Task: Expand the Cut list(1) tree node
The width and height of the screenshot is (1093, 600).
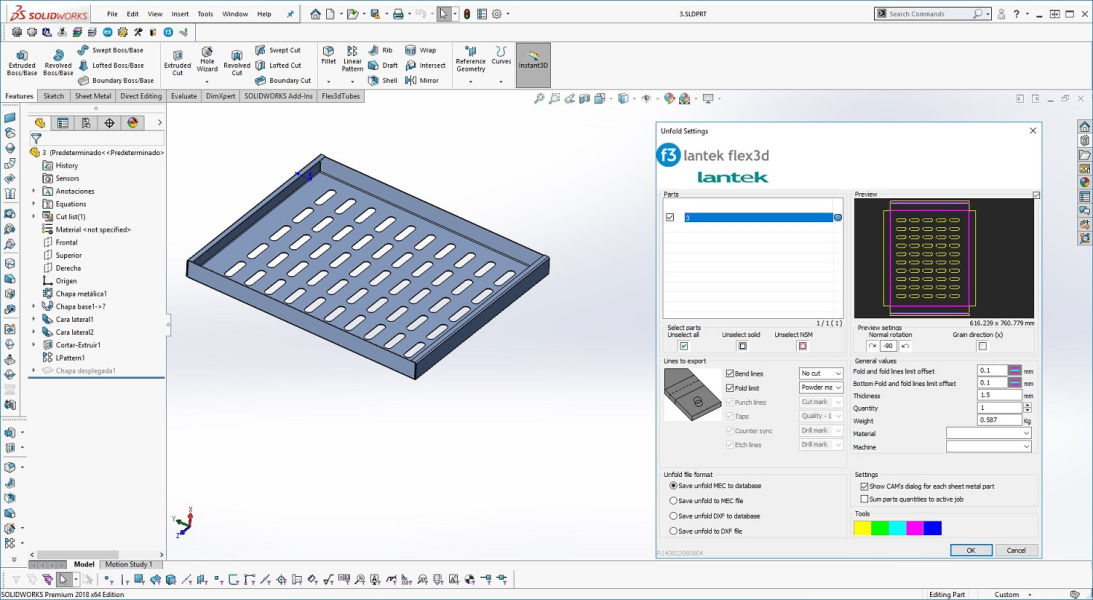Action: pyautogui.click(x=34, y=217)
